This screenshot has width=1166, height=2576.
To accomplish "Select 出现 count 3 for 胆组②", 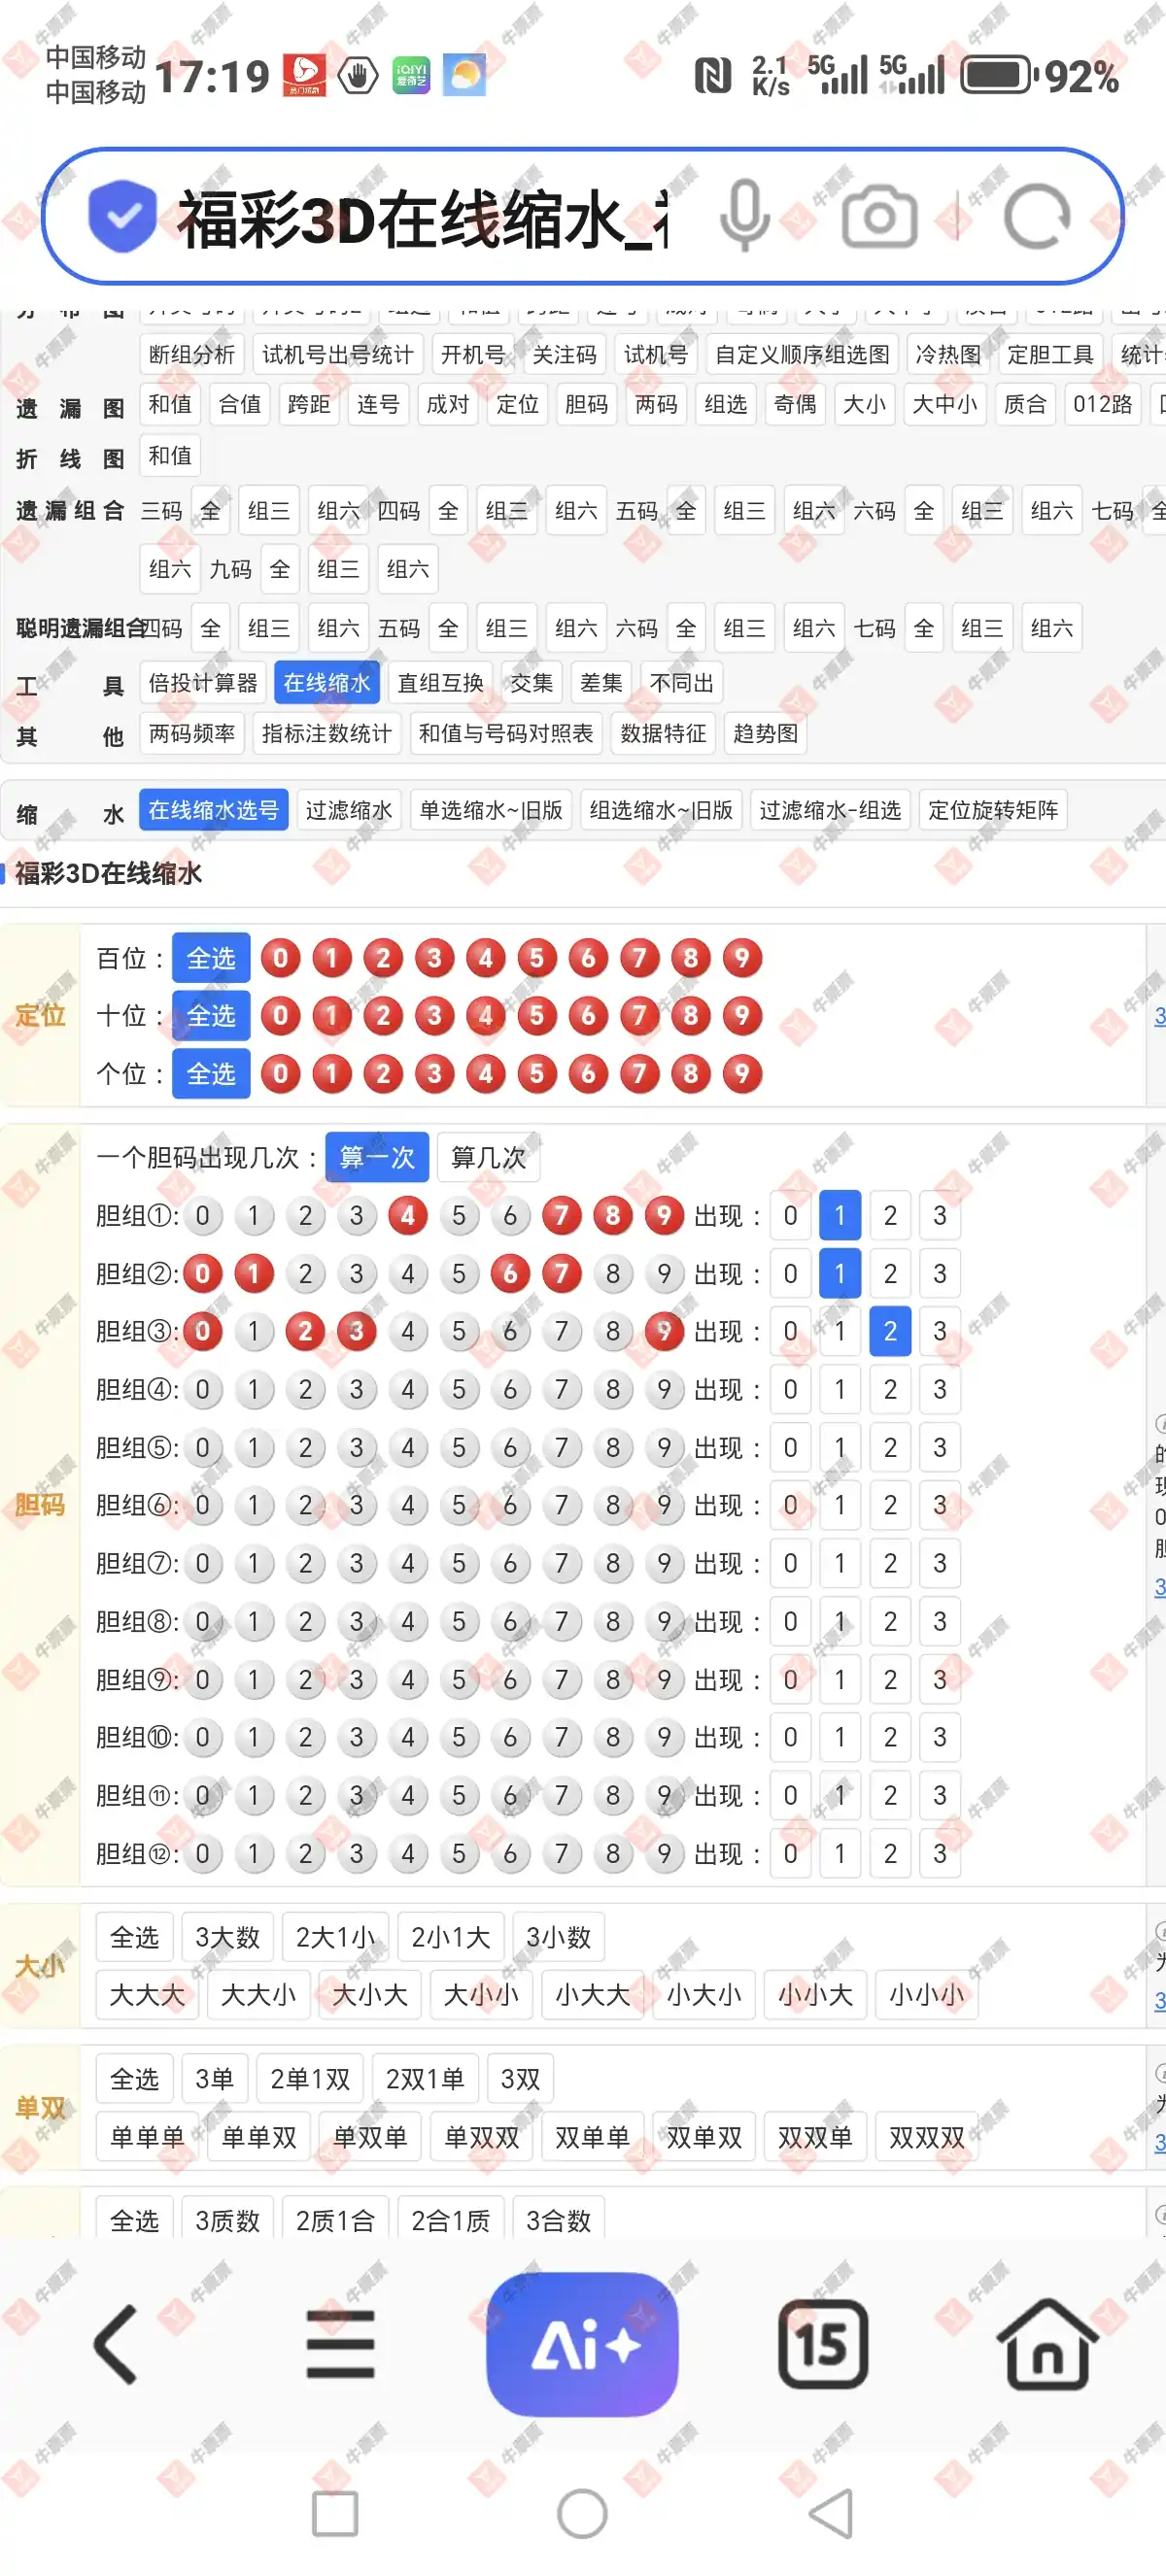I will (x=939, y=1274).
